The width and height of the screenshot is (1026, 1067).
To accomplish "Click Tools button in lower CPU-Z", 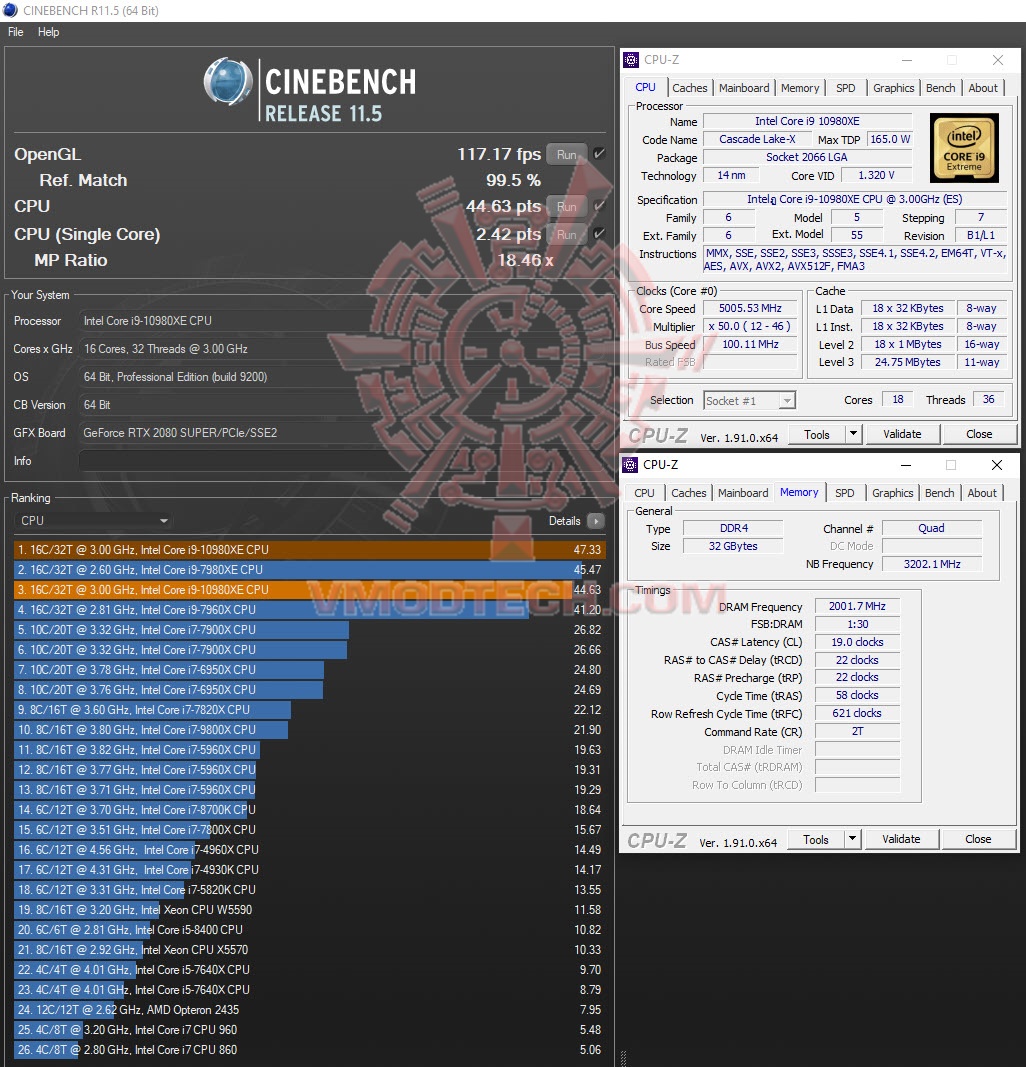I will click(x=815, y=840).
